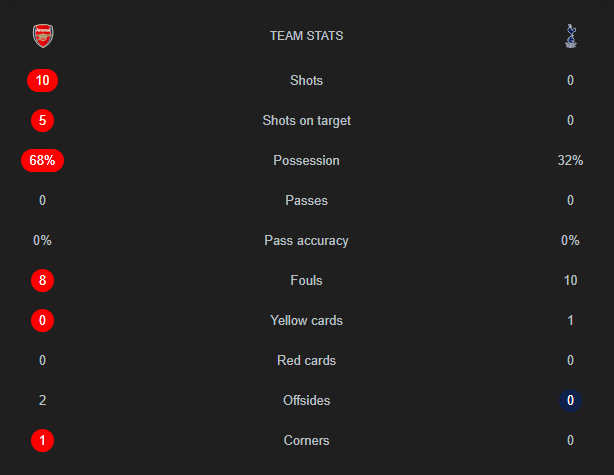Viewport: 614px width, 475px height.
Task: Click the Red cards label
Action: point(306,360)
